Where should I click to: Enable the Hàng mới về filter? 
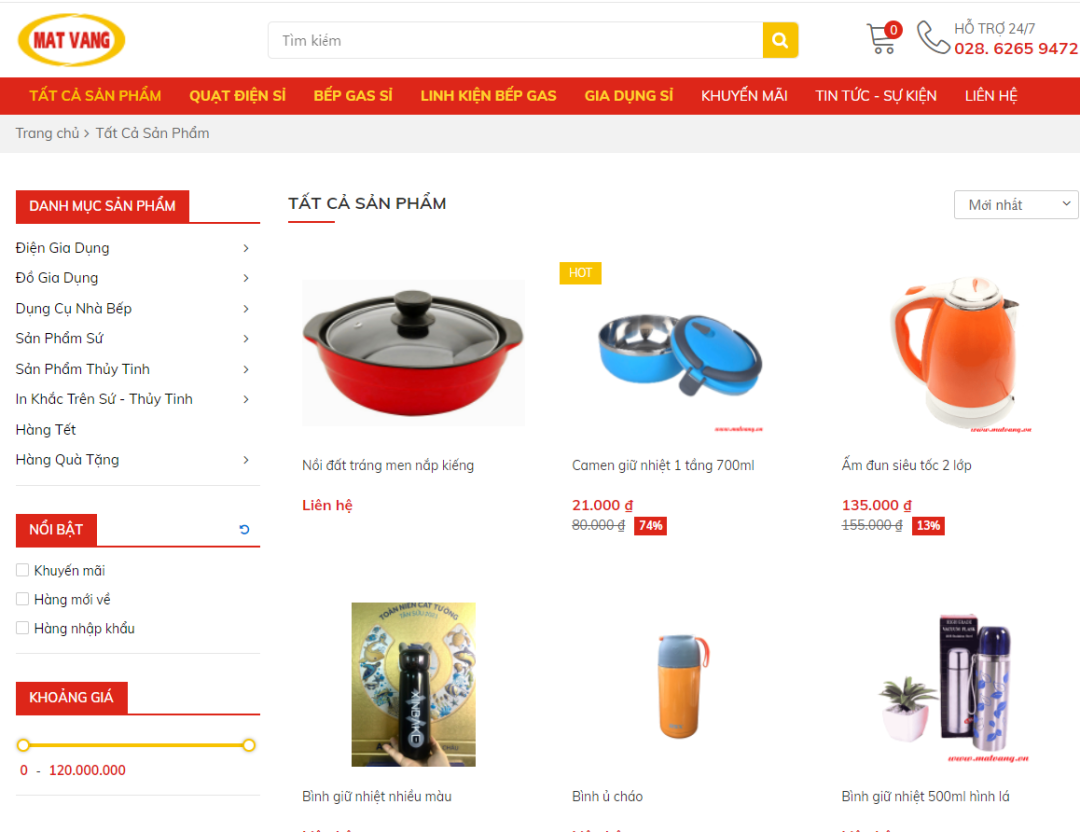click(23, 599)
